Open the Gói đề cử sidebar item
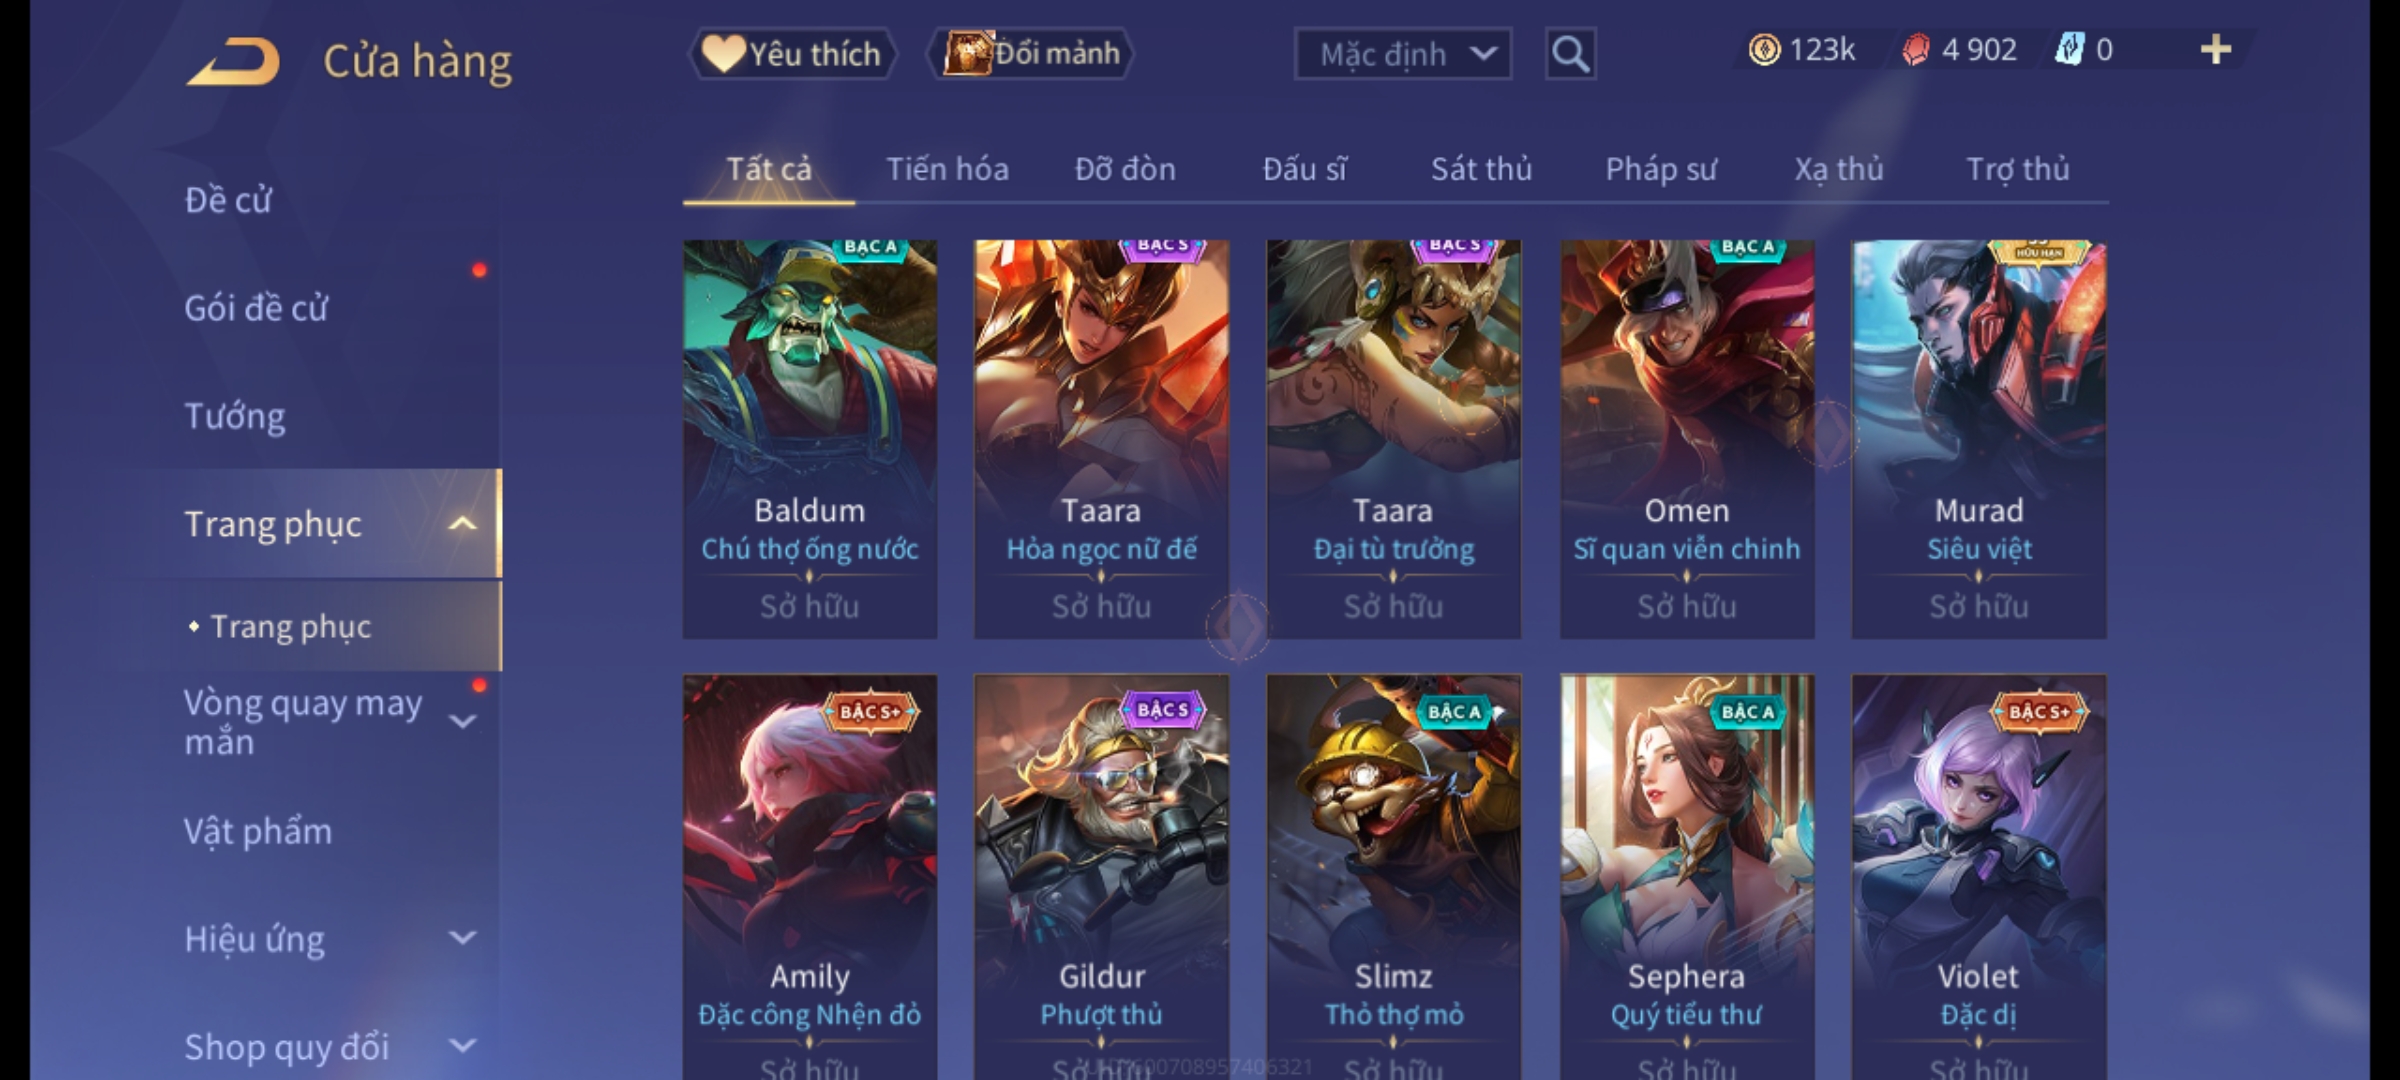This screenshot has width=2400, height=1080. [256, 308]
